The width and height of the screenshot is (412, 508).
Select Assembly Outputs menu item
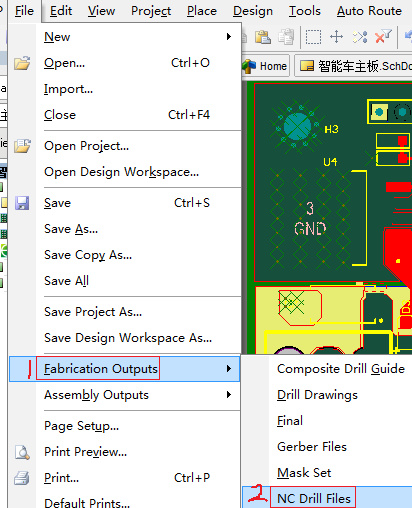pos(125,395)
